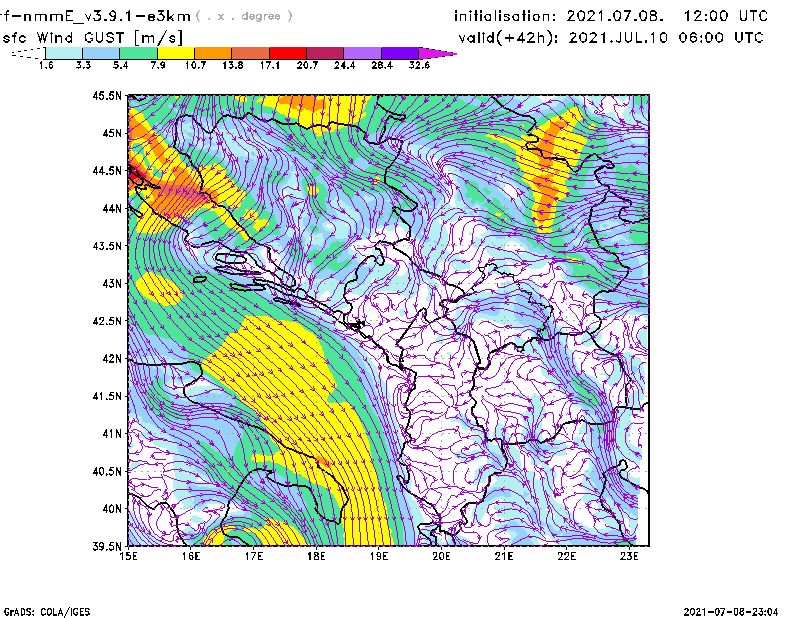Screen dimensions: 800x618
Task: Click the 42N latitude label
Action: click(112, 358)
